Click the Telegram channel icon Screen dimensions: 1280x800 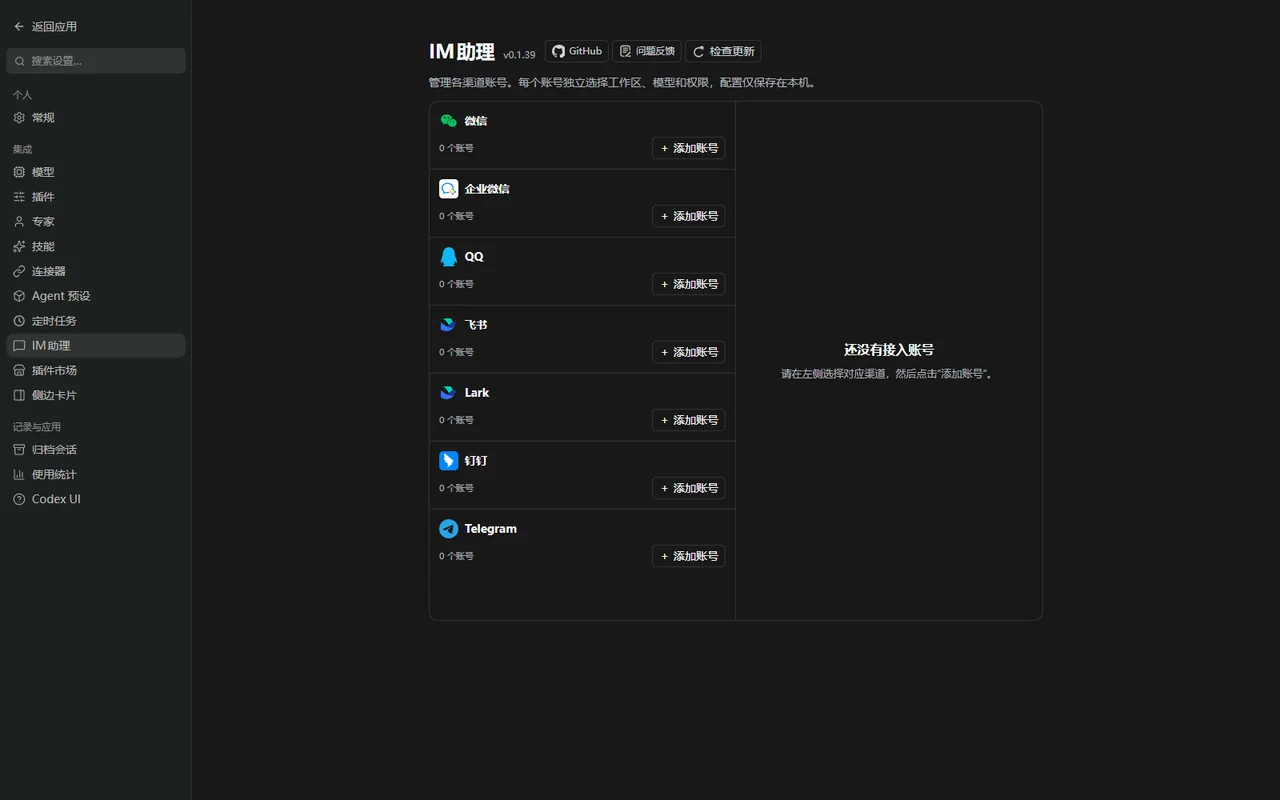tap(449, 529)
